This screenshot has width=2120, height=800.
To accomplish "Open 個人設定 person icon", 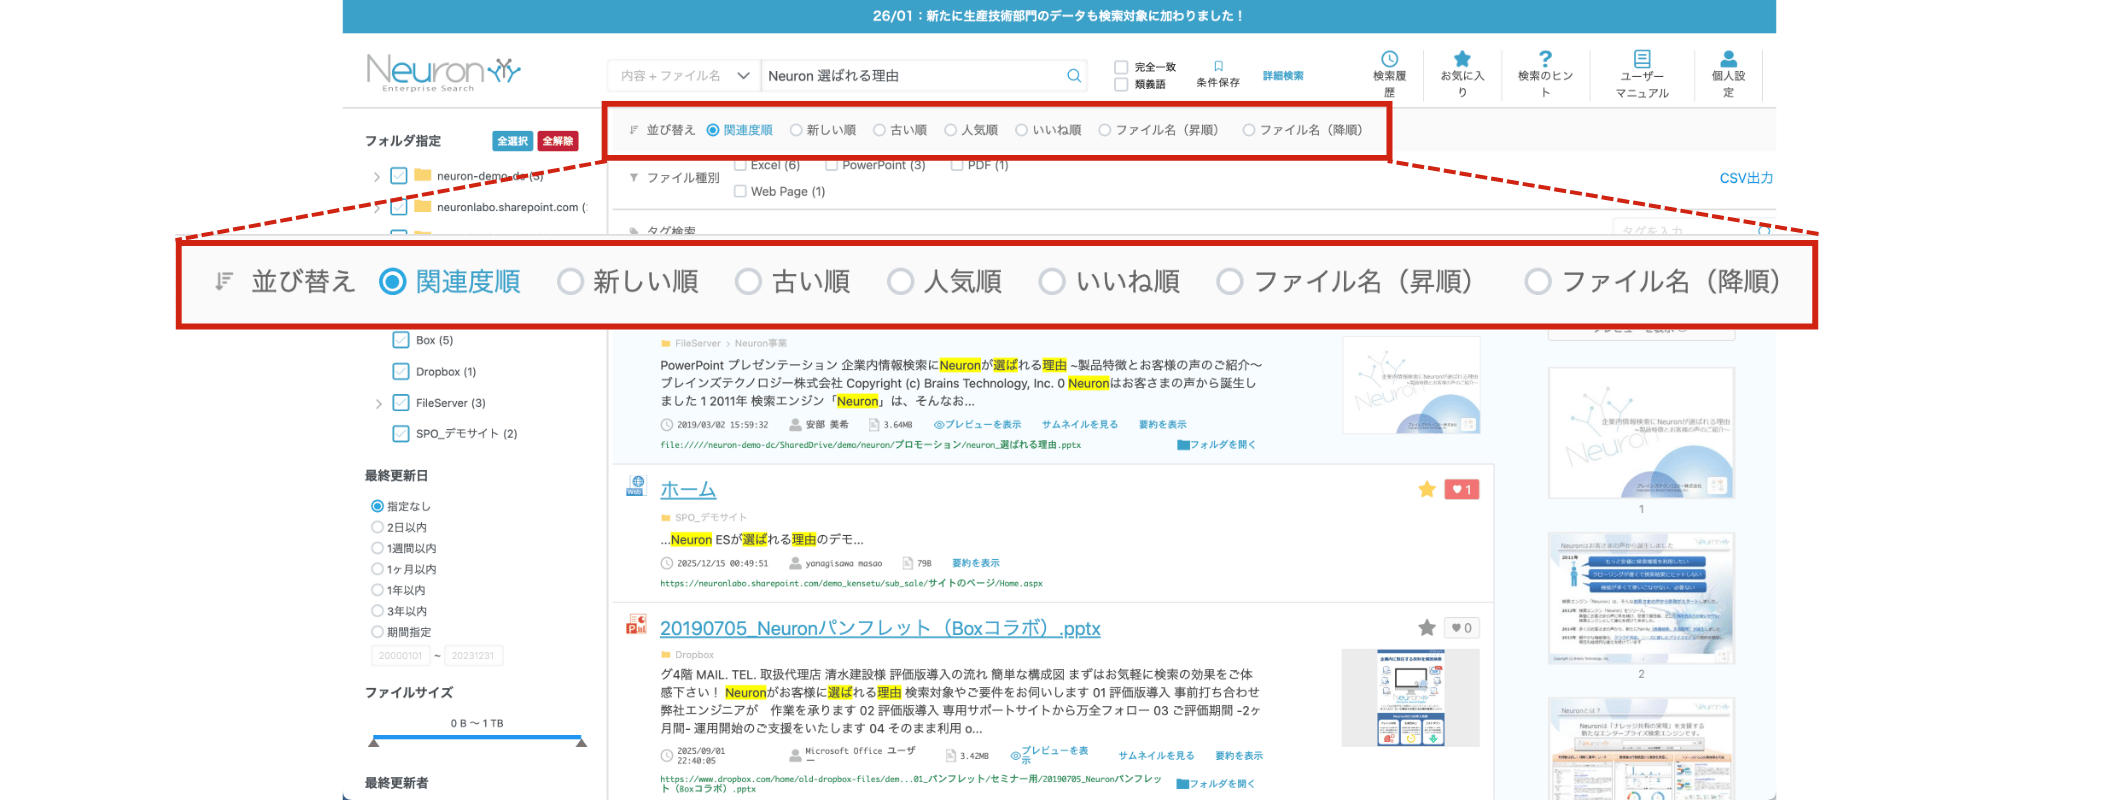I will 1728,59.
